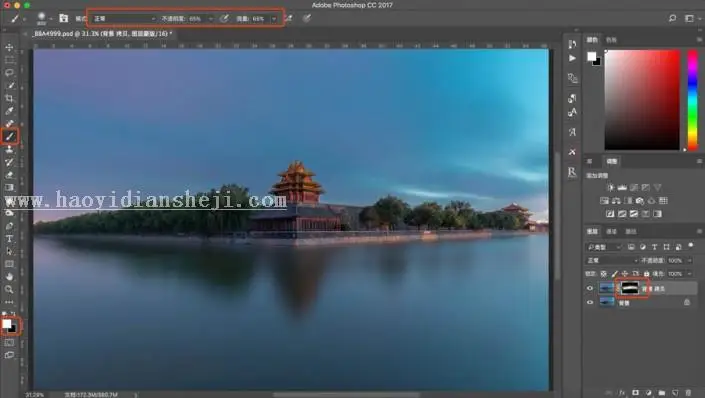
Task: Add a Brightness/Contrast adjustment
Action: click(611, 188)
